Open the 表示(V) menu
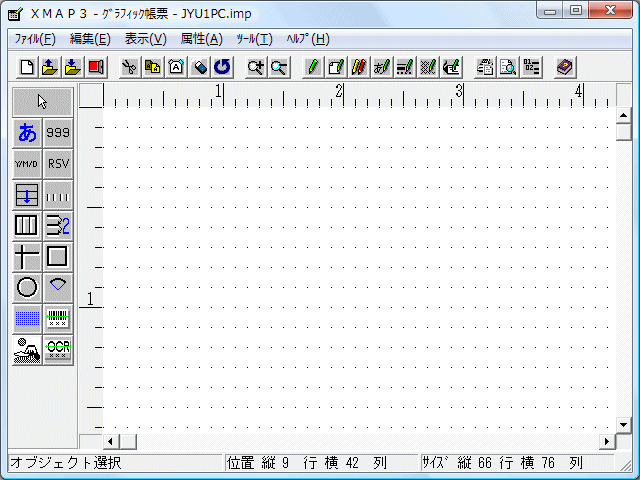The image size is (640, 480). [146, 39]
